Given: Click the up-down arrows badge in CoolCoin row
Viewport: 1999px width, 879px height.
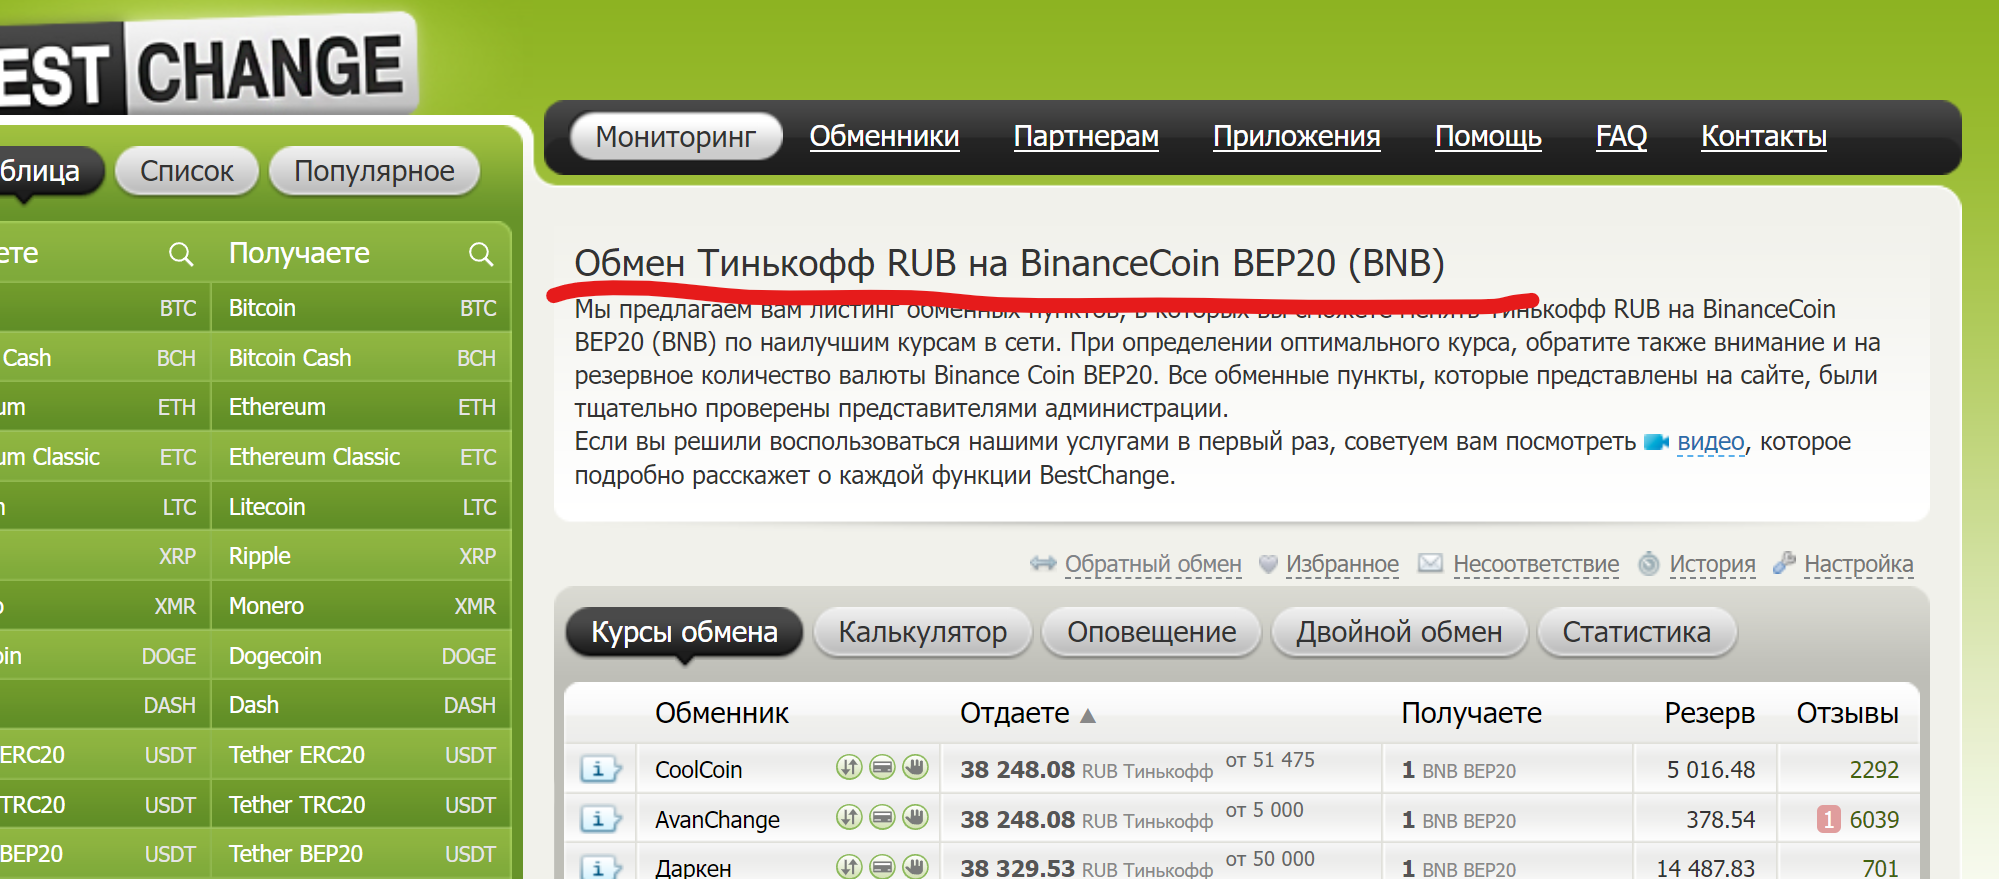Looking at the screenshot, I should [849, 767].
